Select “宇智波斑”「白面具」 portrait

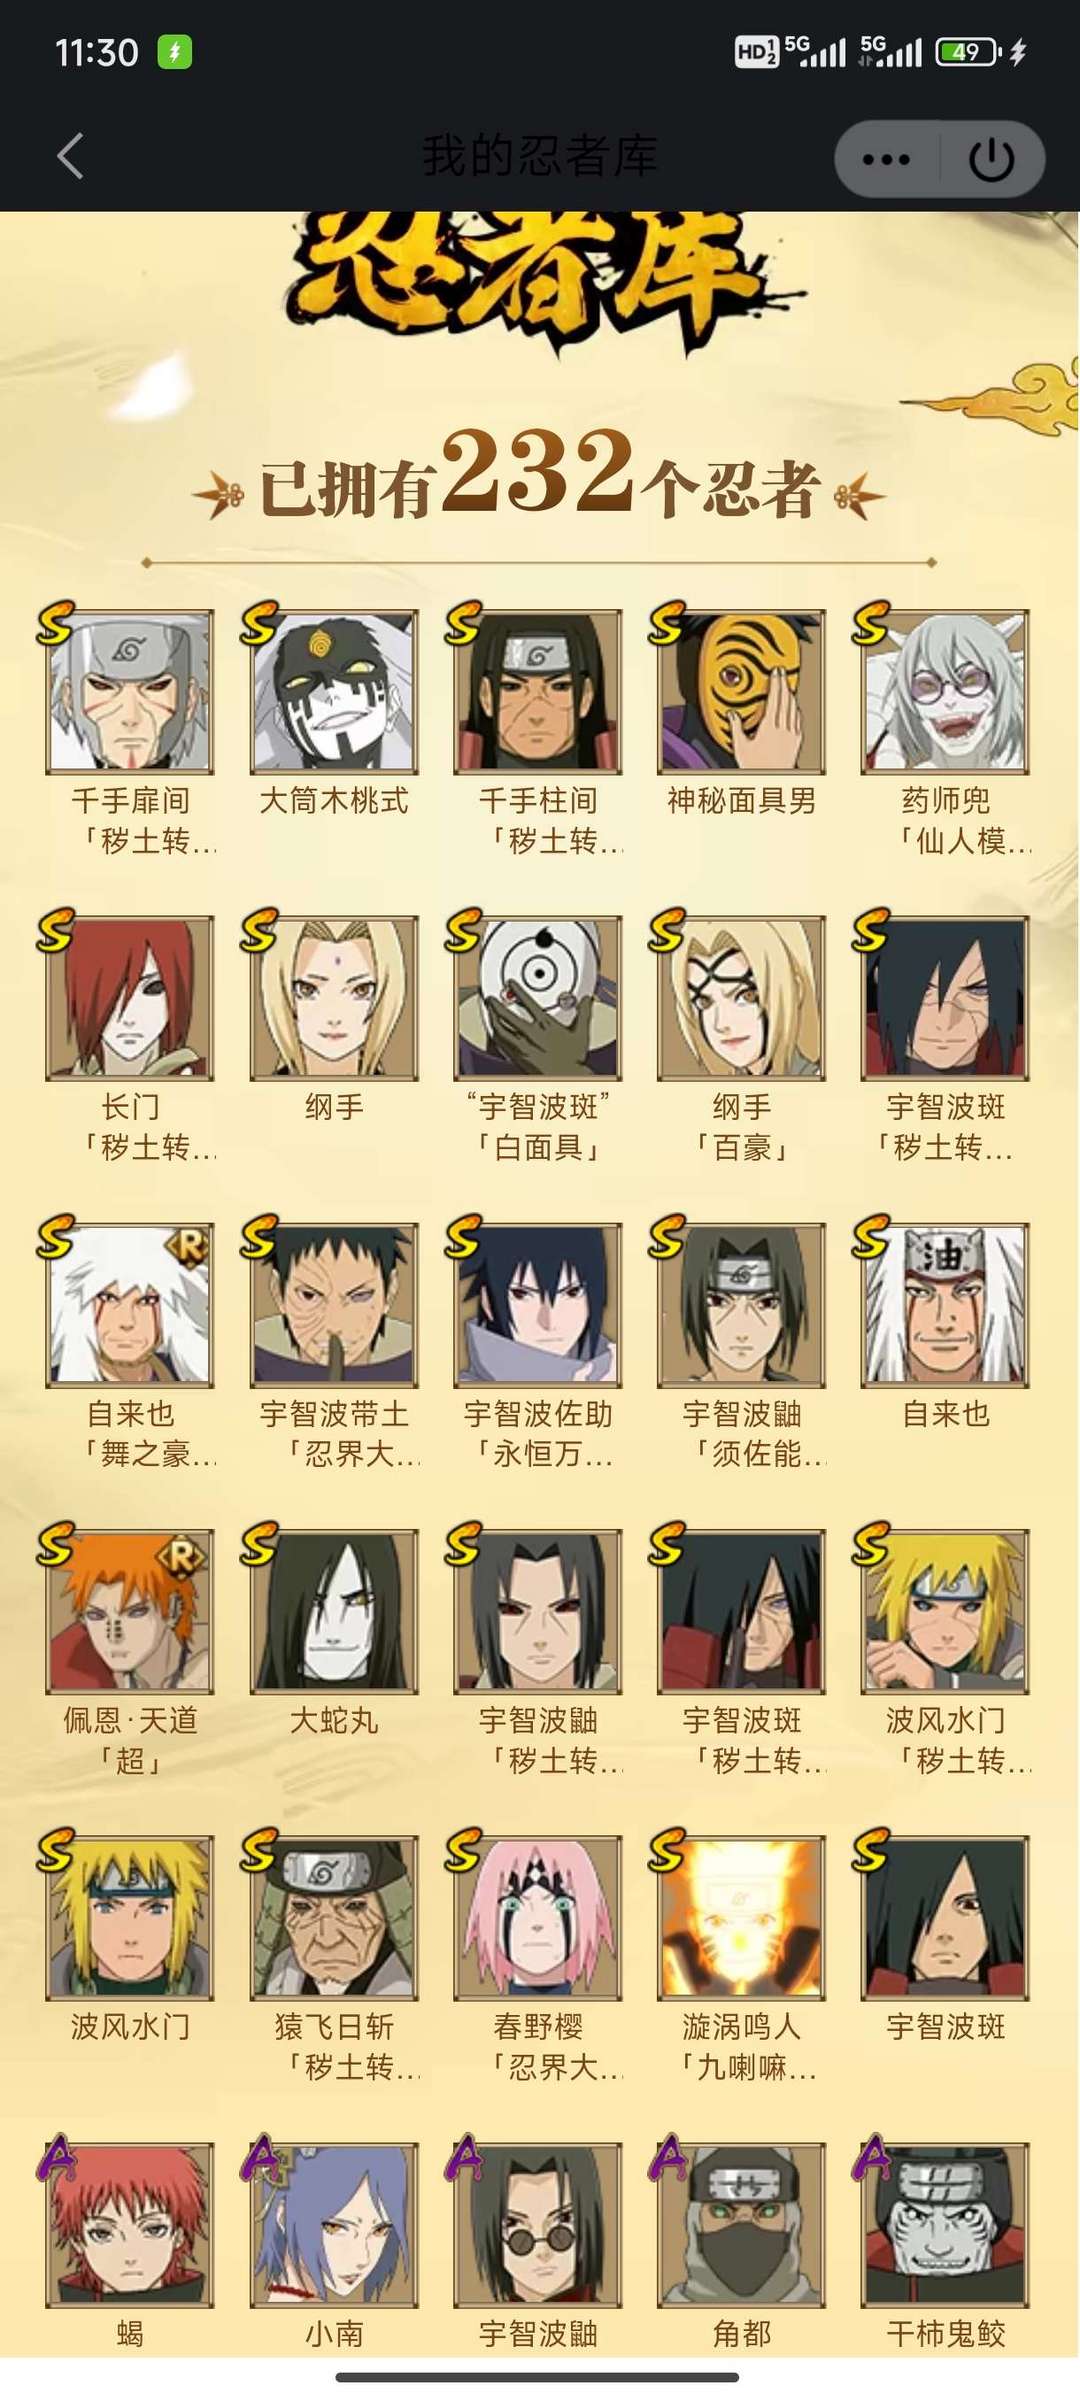(x=538, y=999)
